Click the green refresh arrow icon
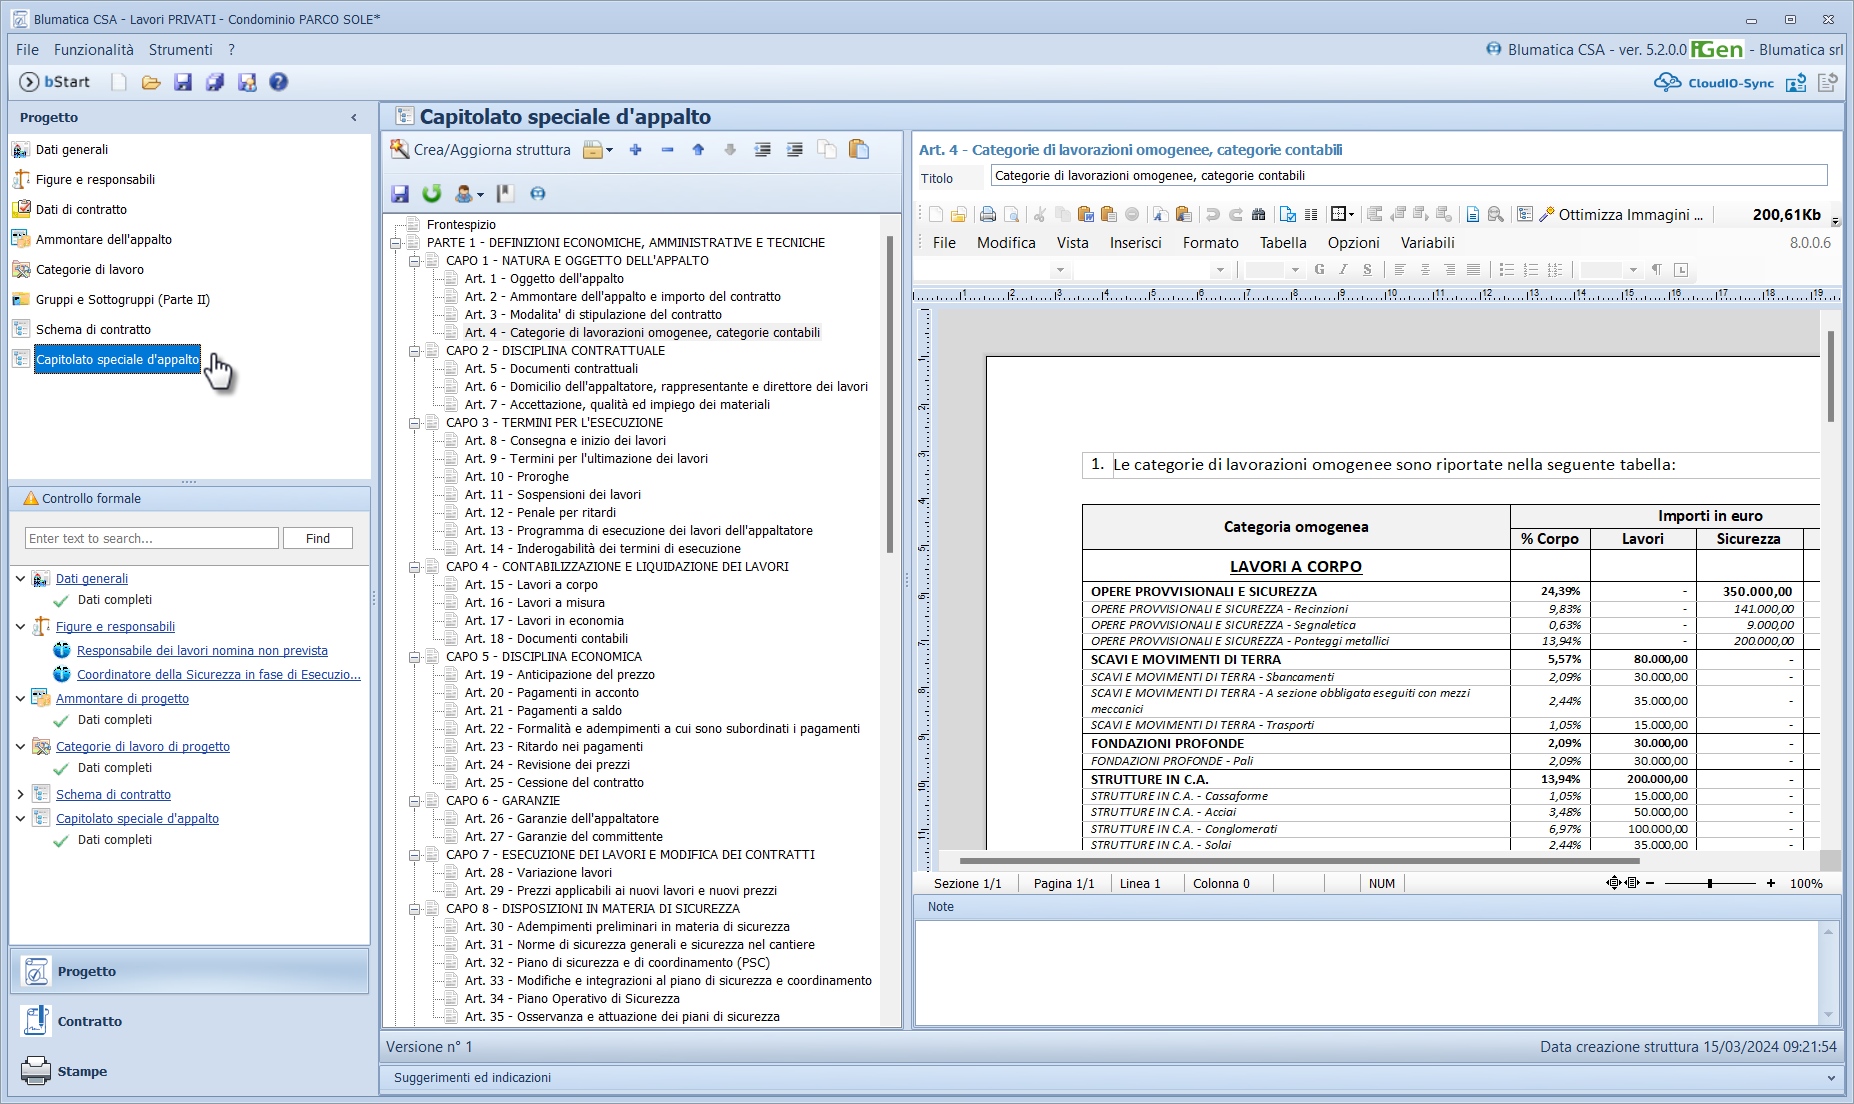The width and height of the screenshot is (1854, 1104). (432, 194)
